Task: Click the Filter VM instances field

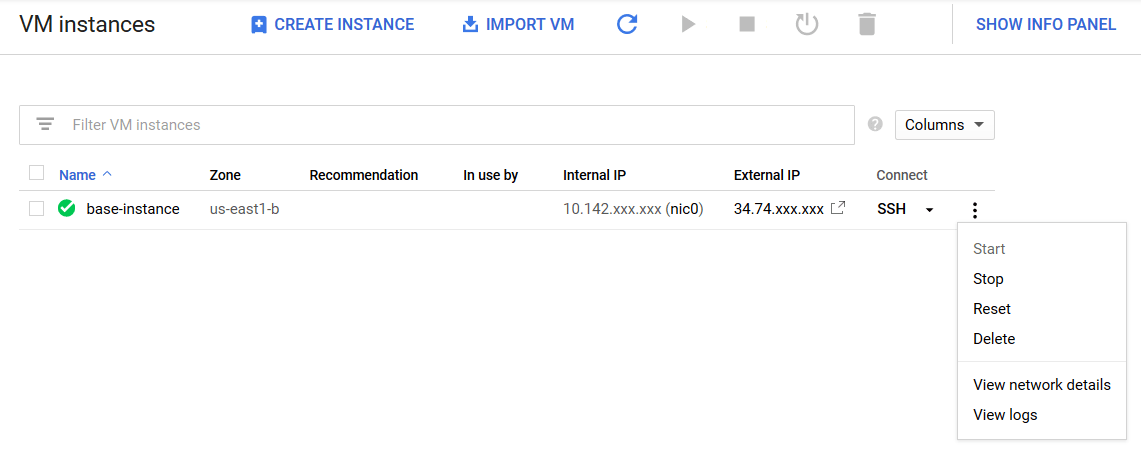Action: [x=450, y=125]
